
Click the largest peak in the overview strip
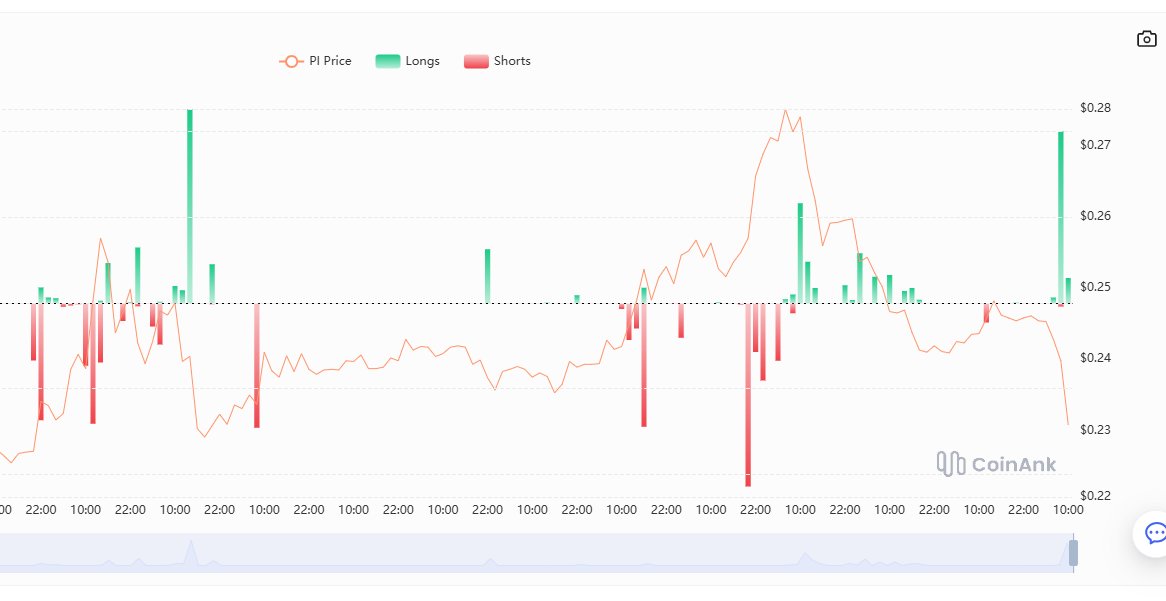tap(190, 547)
